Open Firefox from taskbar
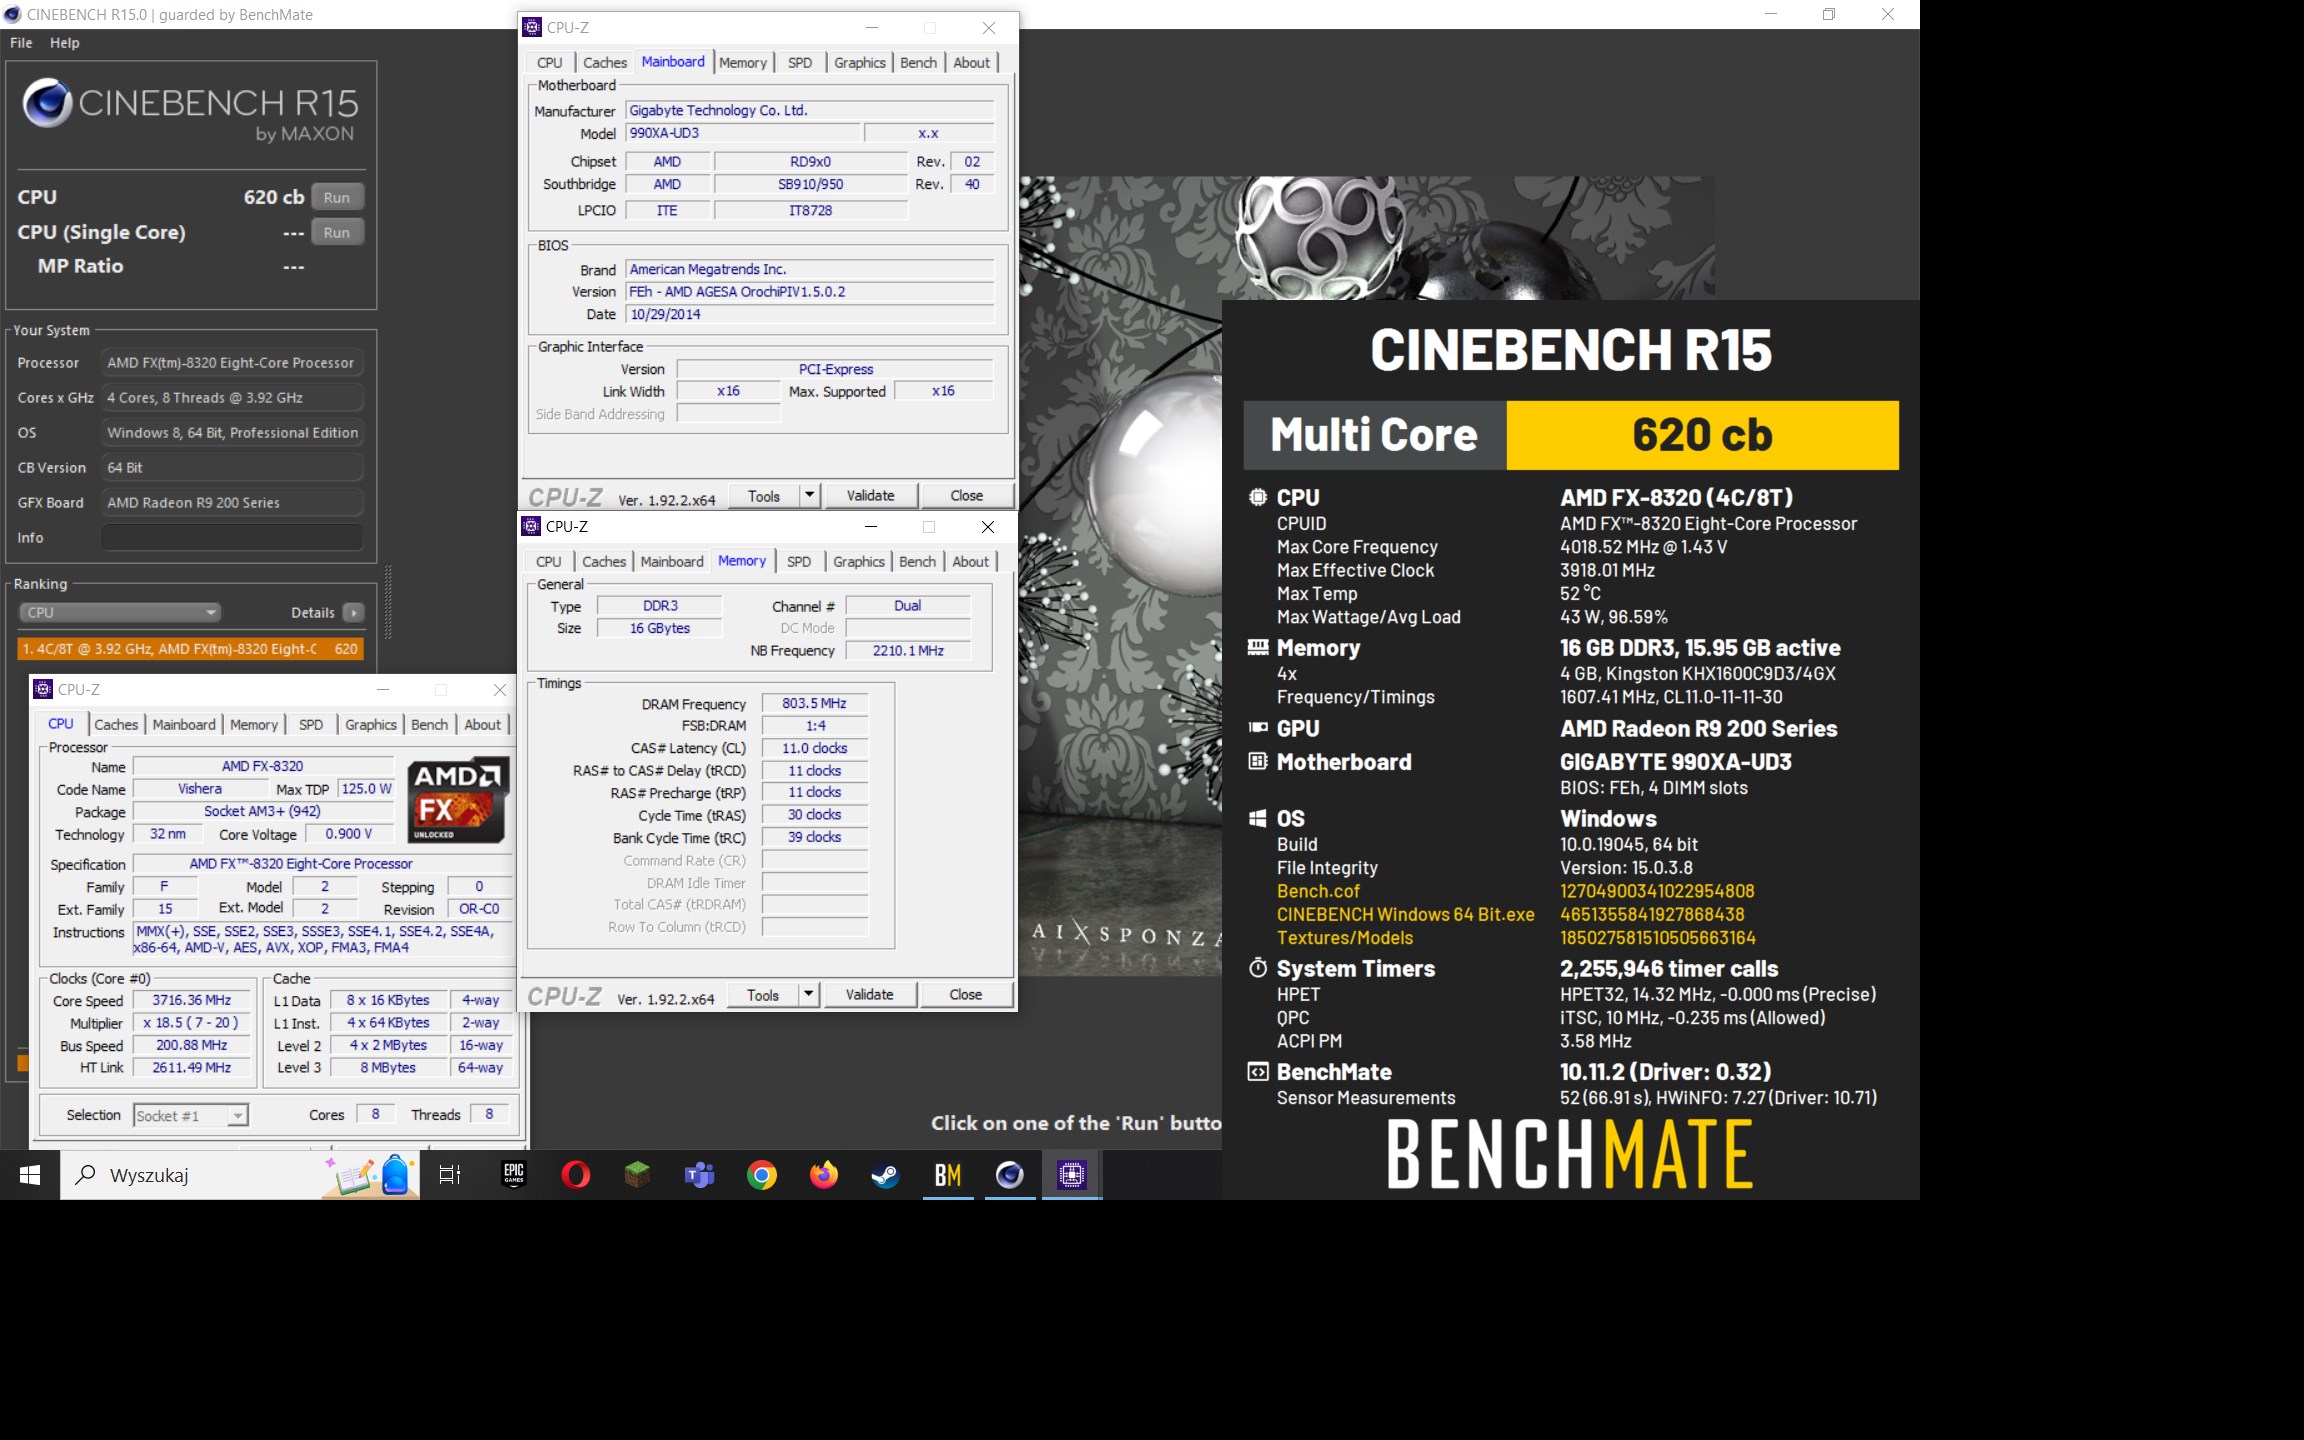 click(824, 1175)
